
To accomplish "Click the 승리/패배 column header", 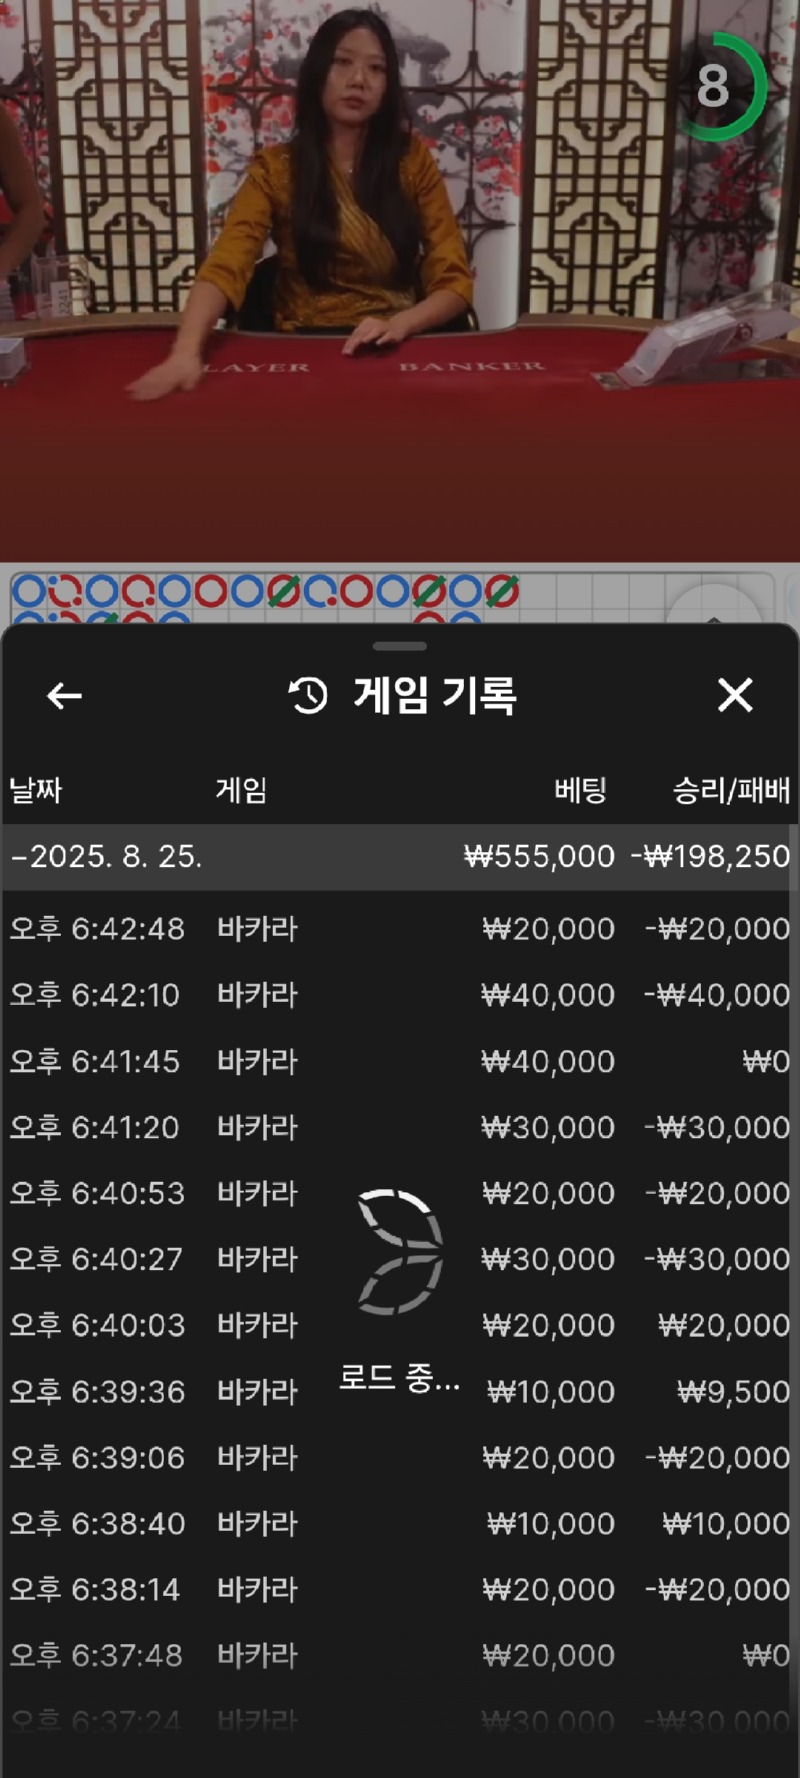I will pyautogui.click(x=731, y=790).
